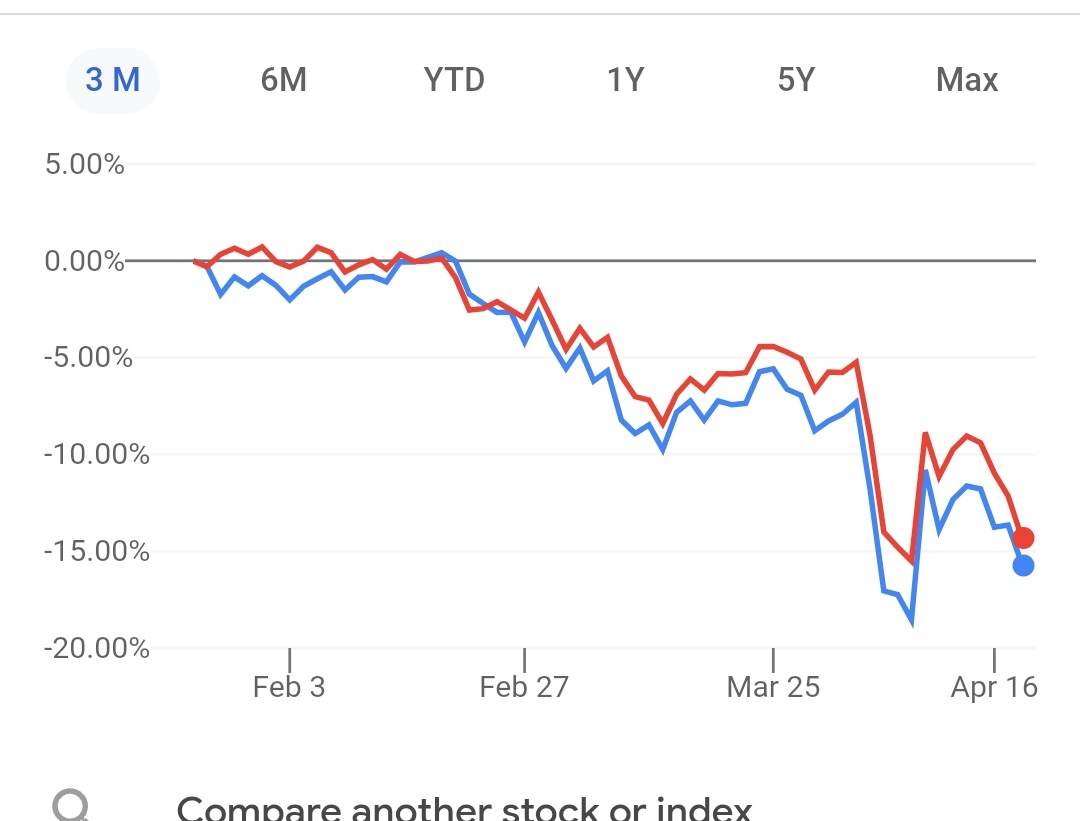Select the Max range tab
This screenshot has width=1080, height=821.
tap(966, 80)
